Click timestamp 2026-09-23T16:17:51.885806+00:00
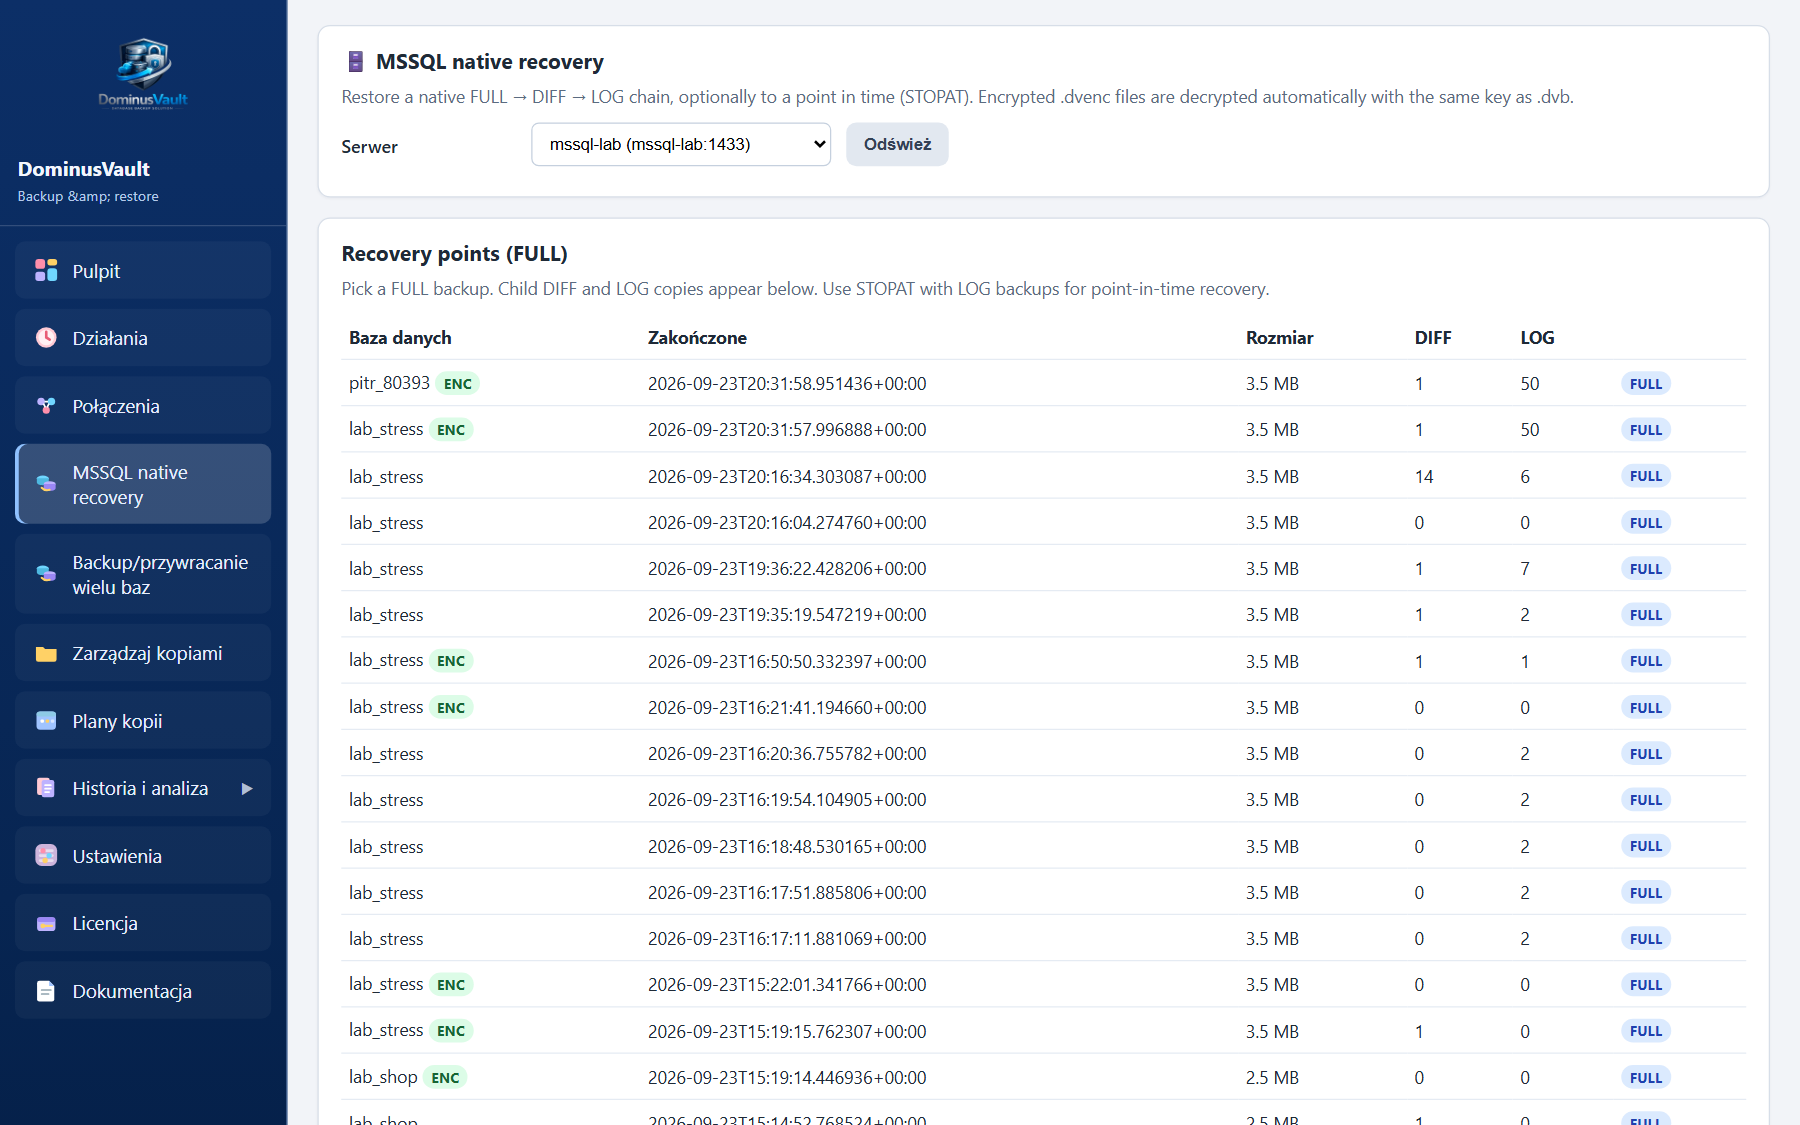The image size is (1800, 1125). 787,893
